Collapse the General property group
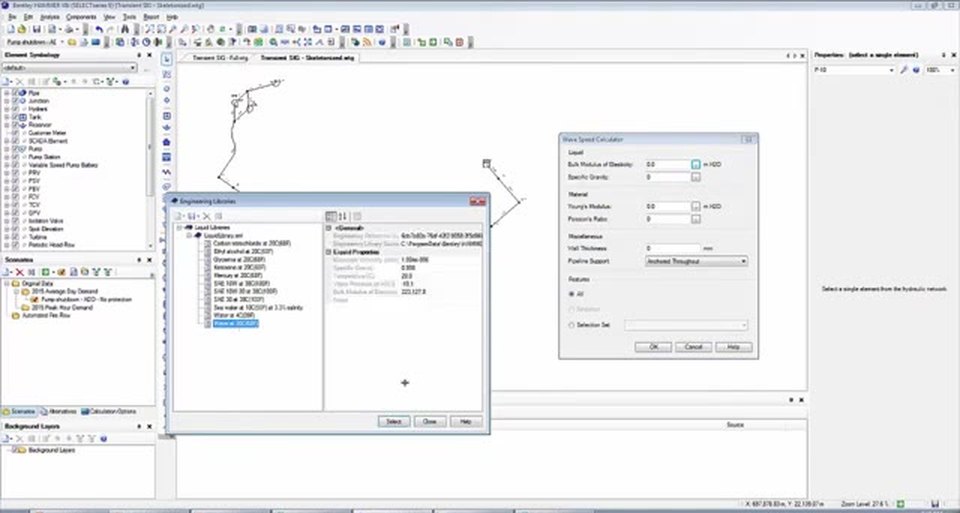This screenshot has width=960, height=513. (x=329, y=228)
